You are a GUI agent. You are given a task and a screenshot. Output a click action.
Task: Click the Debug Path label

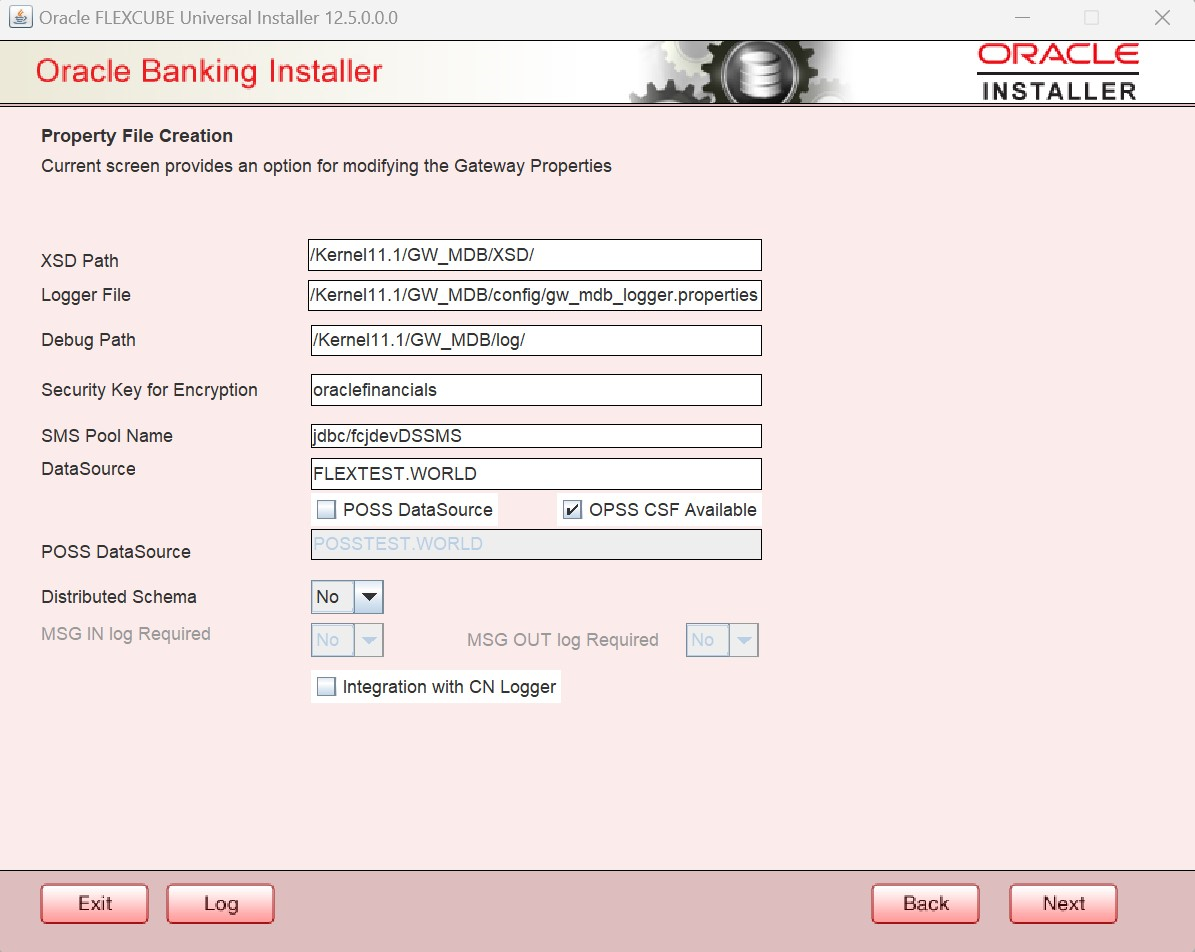[x=88, y=340]
